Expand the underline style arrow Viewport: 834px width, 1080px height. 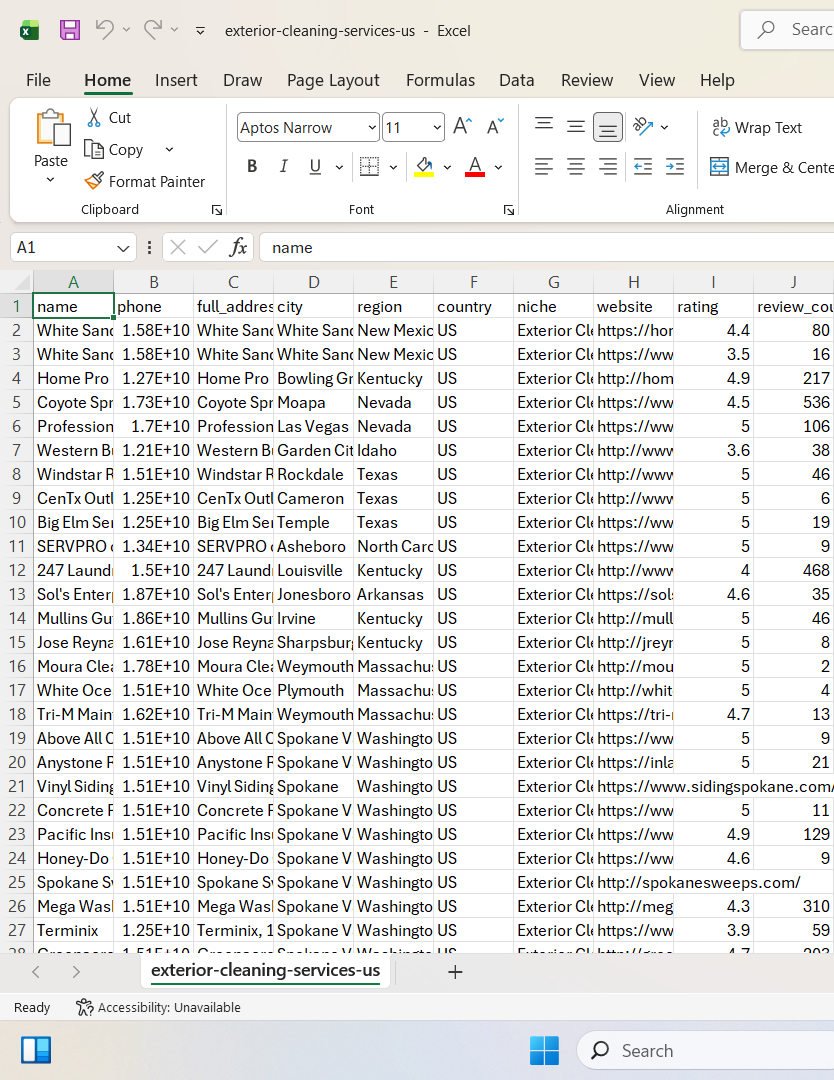point(339,167)
